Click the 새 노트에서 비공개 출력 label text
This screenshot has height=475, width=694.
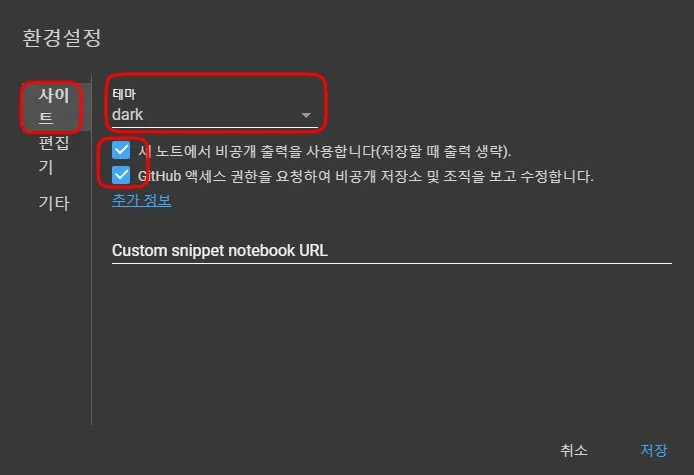click(324, 151)
